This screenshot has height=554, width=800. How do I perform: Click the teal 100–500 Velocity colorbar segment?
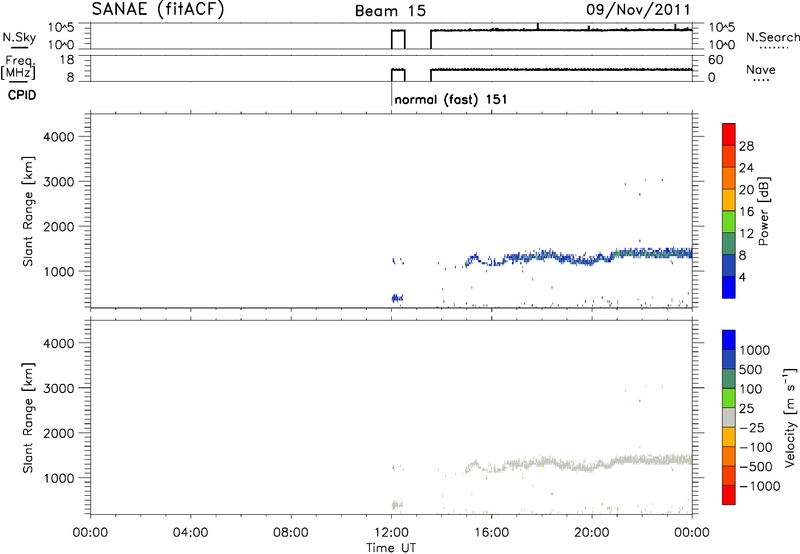729,379
